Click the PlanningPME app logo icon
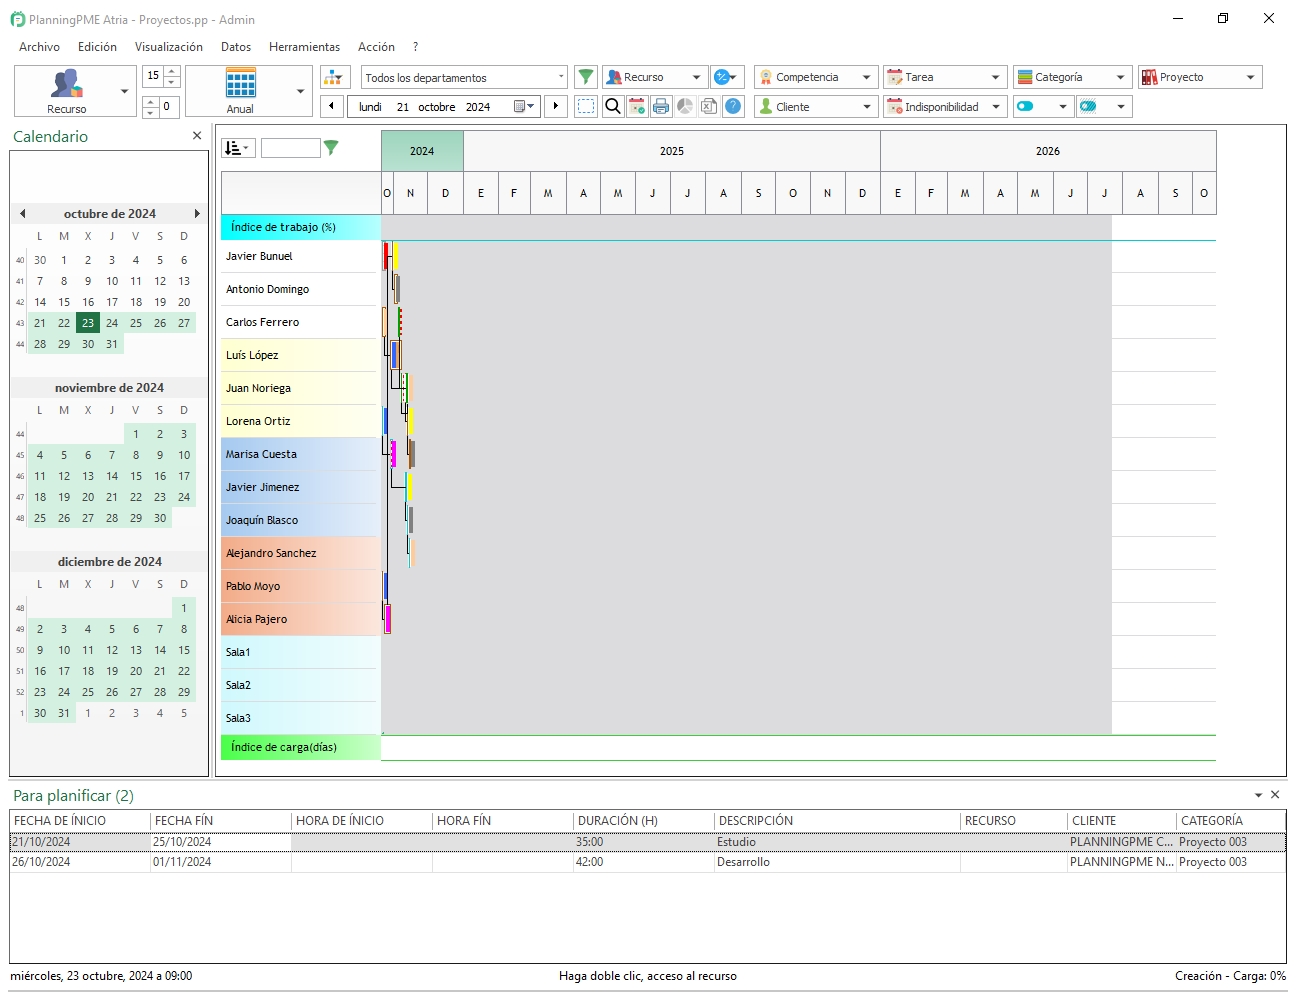The height and width of the screenshot is (992, 1296). (x=17, y=19)
